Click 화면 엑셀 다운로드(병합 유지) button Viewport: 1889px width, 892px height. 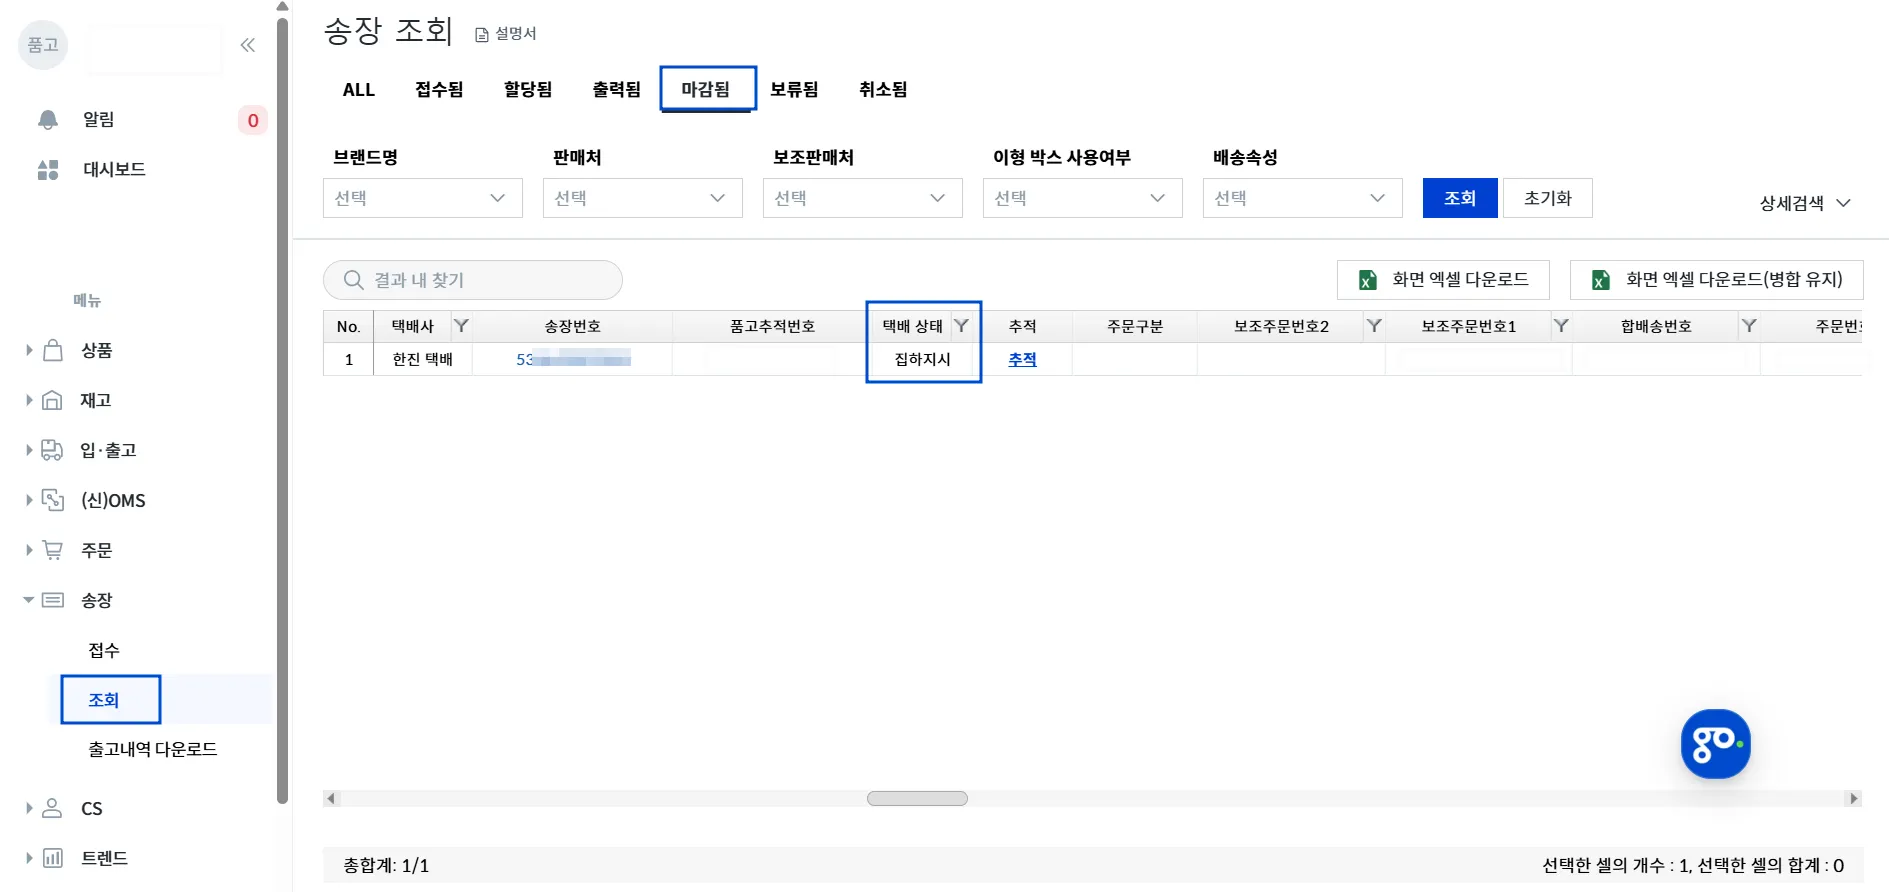1717,280
